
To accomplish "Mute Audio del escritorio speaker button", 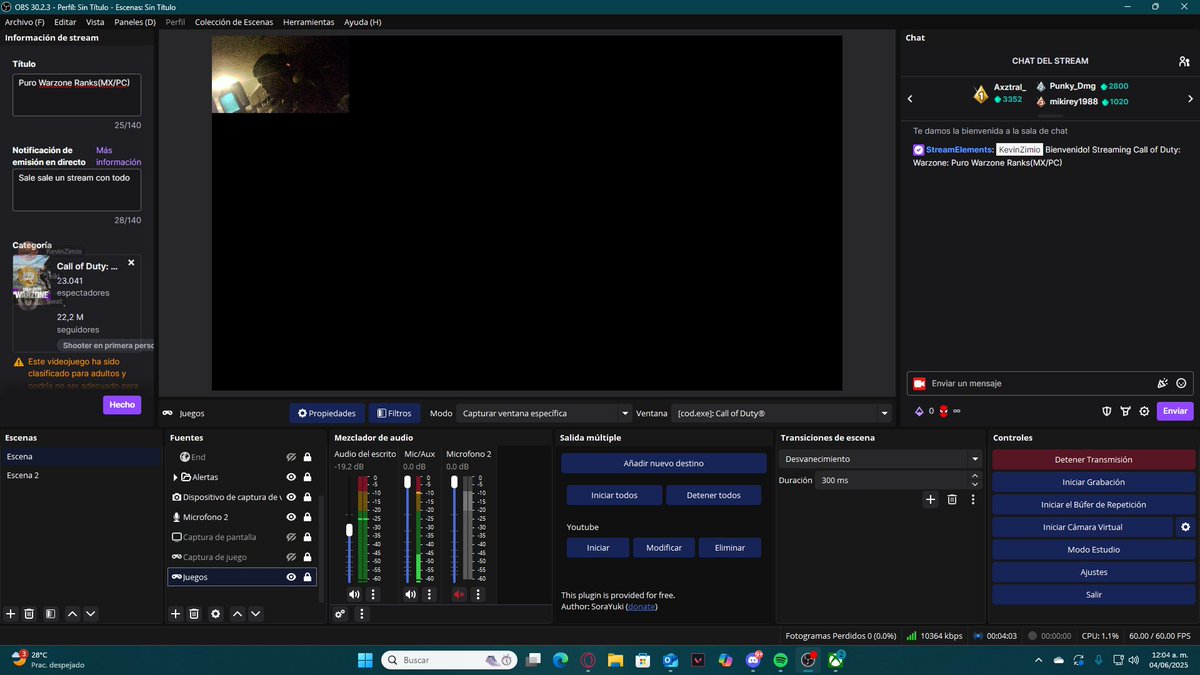I will (x=354, y=594).
